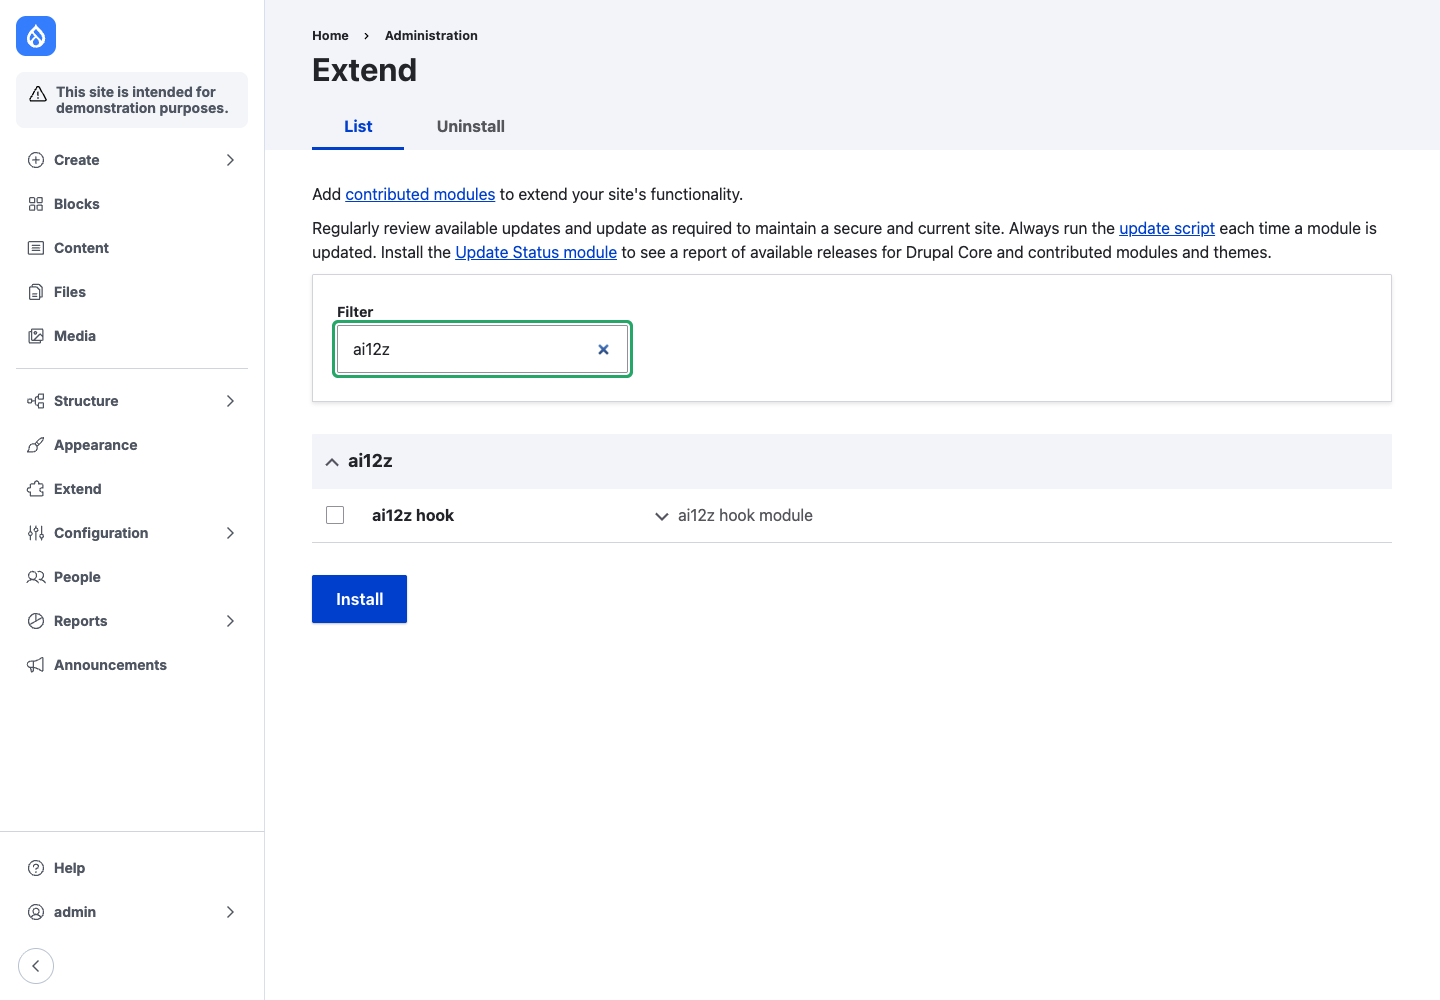
Task: Click the warning triangle icon
Action: point(38,94)
